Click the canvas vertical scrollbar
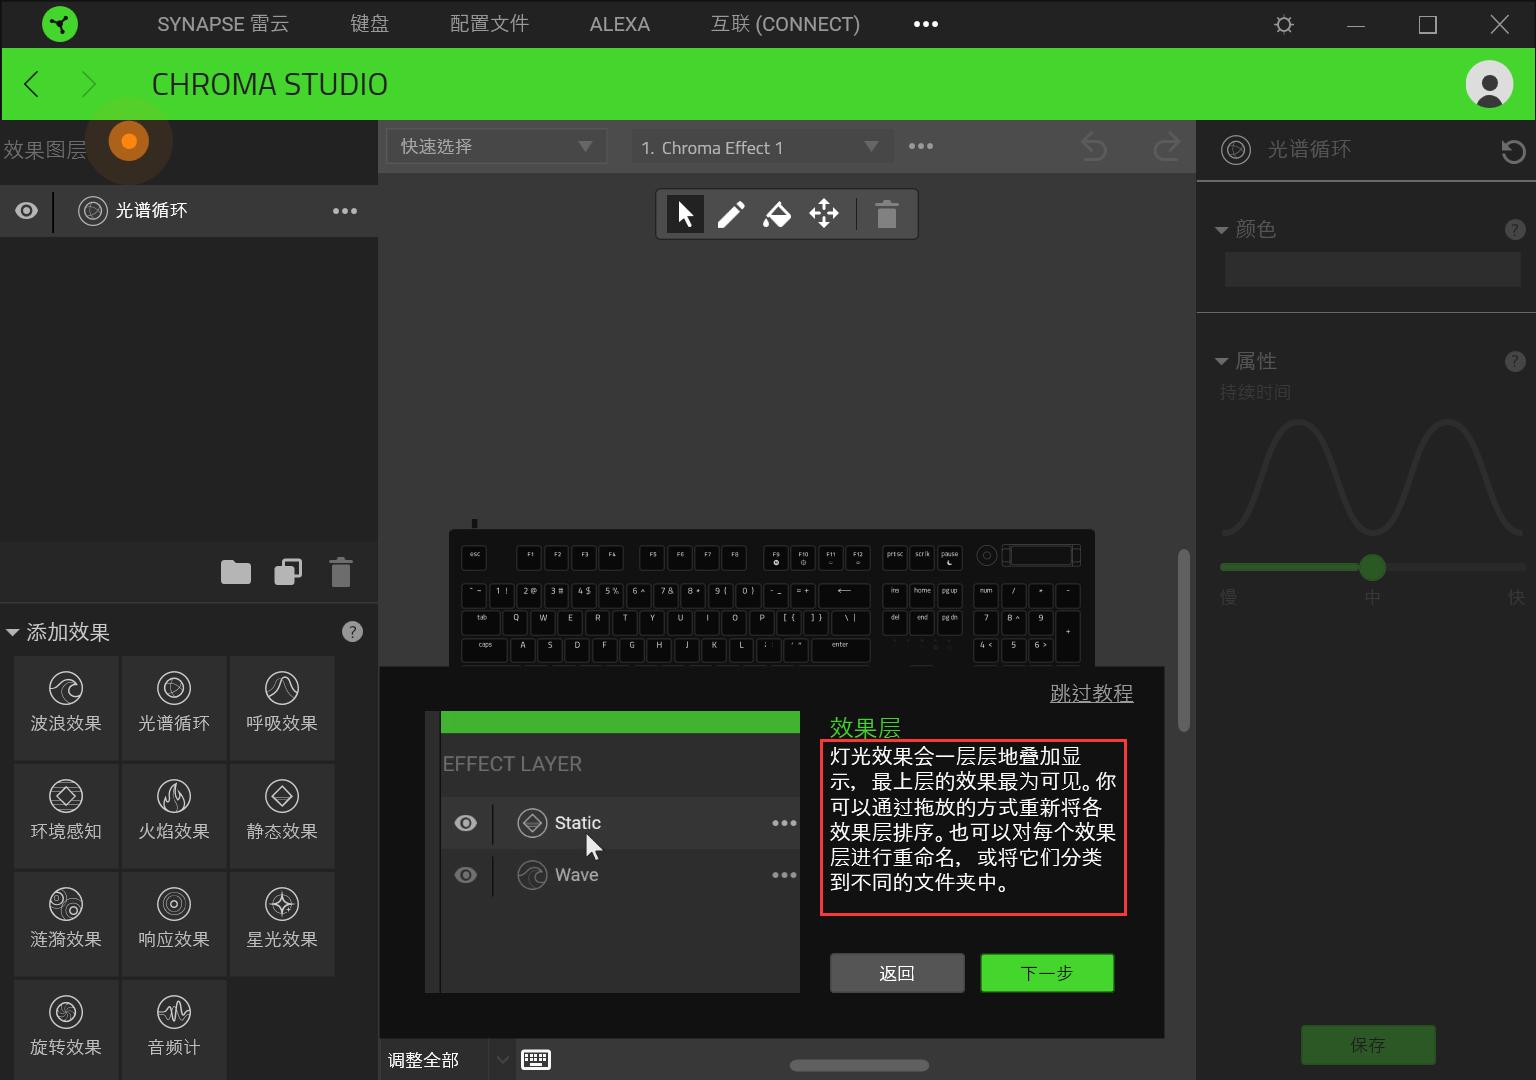The height and width of the screenshot is (1080, 1536). [x=1184, y=640]
